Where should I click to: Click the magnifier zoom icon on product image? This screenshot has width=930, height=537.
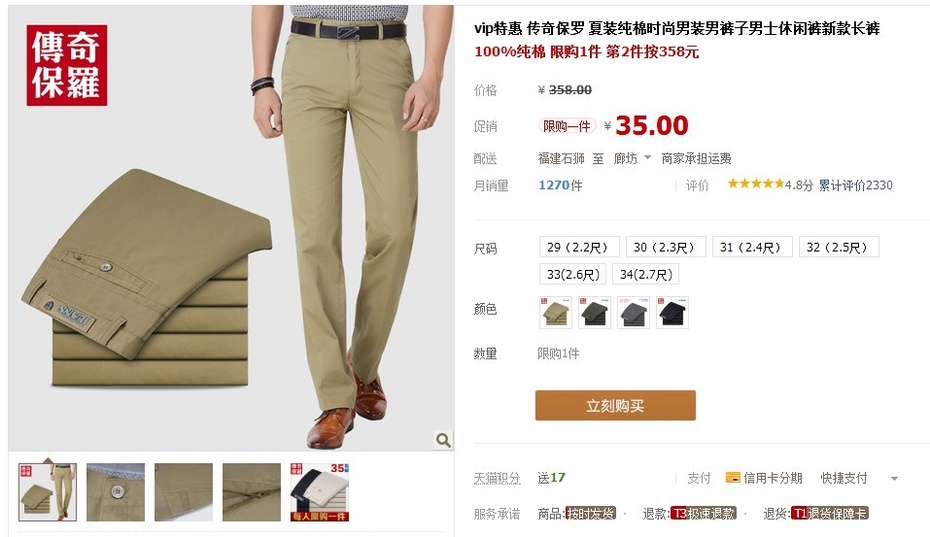tap(443, 440)
